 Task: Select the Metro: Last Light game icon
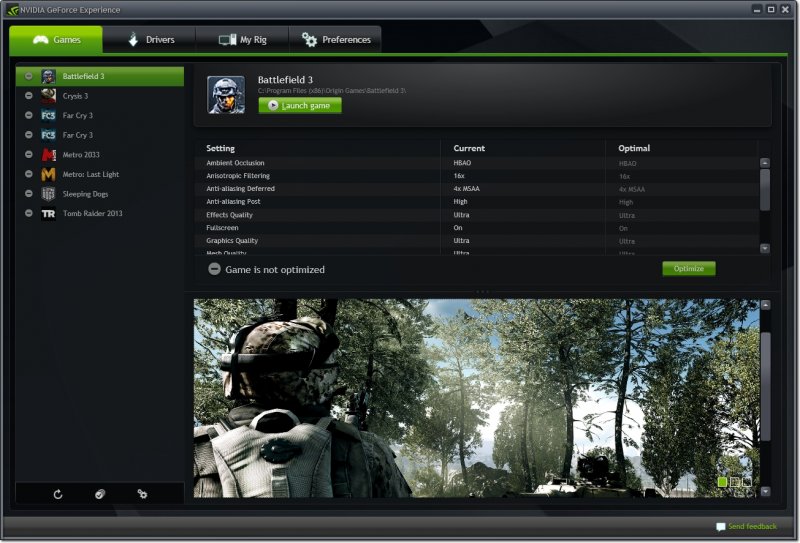pyautogui.click(x=48, y=175)
